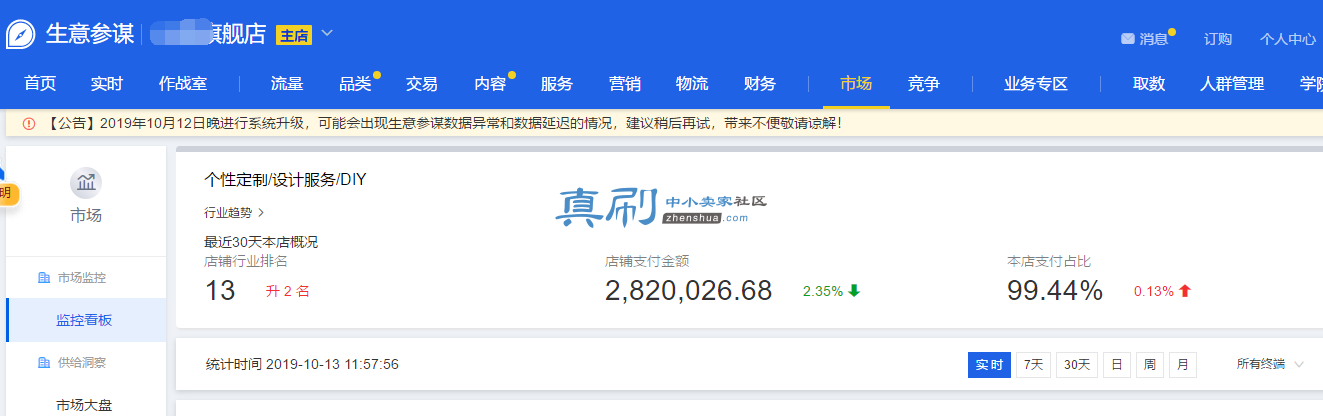
Task: Go to 首页 tab
Action: pos(40,84)
